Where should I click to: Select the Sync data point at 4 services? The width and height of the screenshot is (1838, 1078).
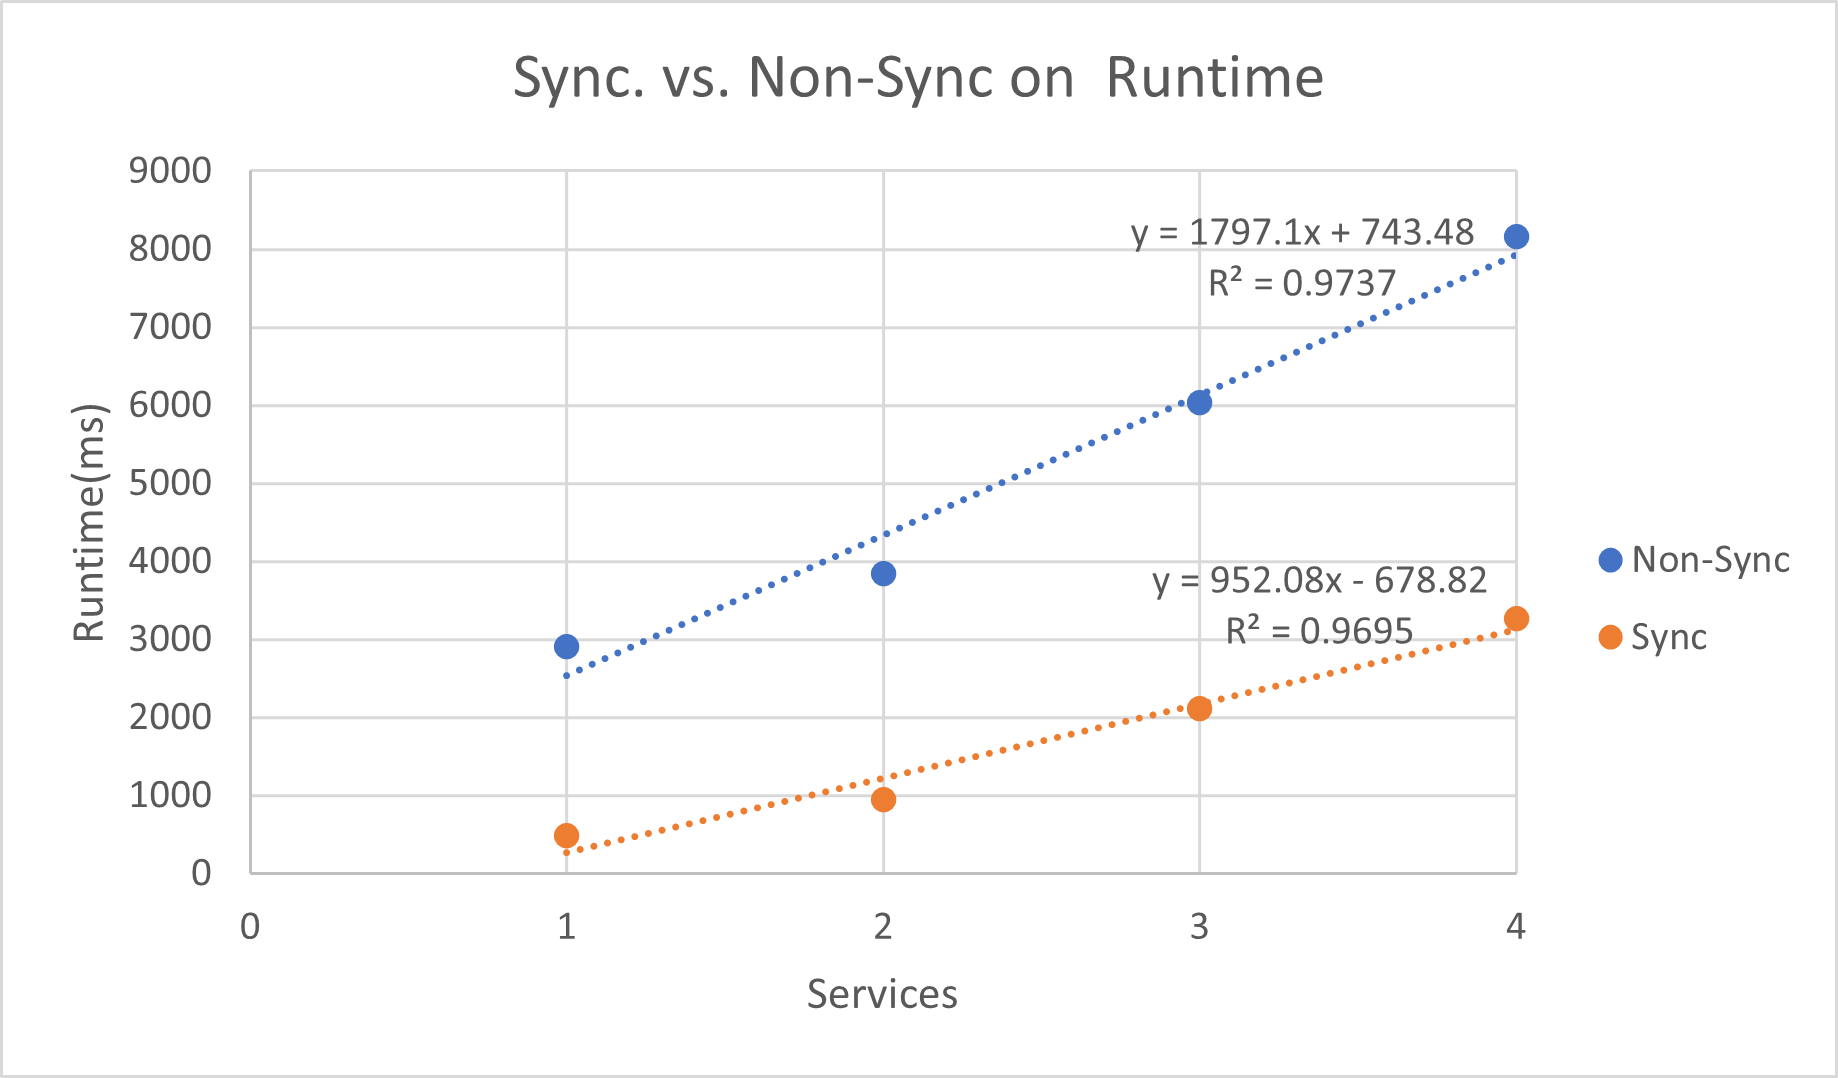click(1516, 619)
